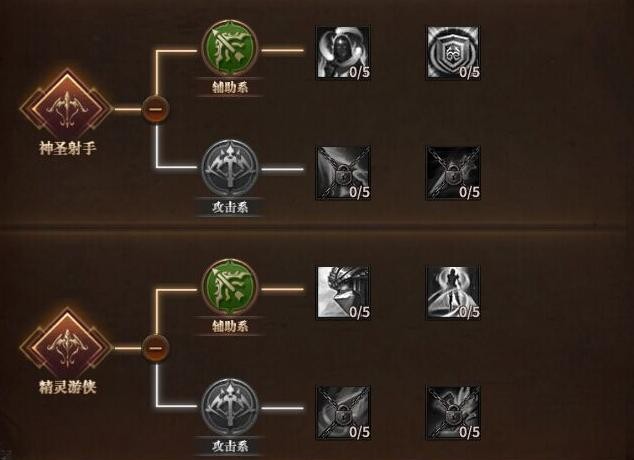Click the 辅助系 label under 神圣射手
Screen dimensions: 634x460
click(x=230, y=87)
